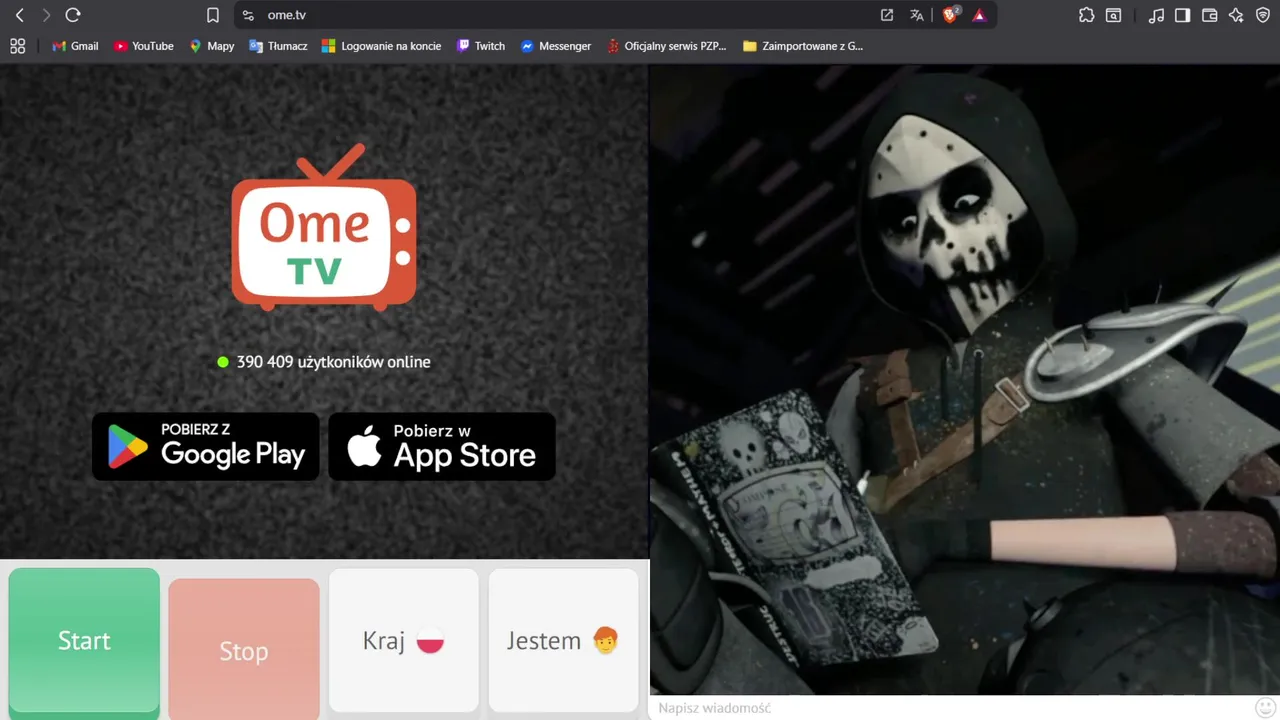
Task: Open the Brave Wallet icon
Action: pos(1210,15)
